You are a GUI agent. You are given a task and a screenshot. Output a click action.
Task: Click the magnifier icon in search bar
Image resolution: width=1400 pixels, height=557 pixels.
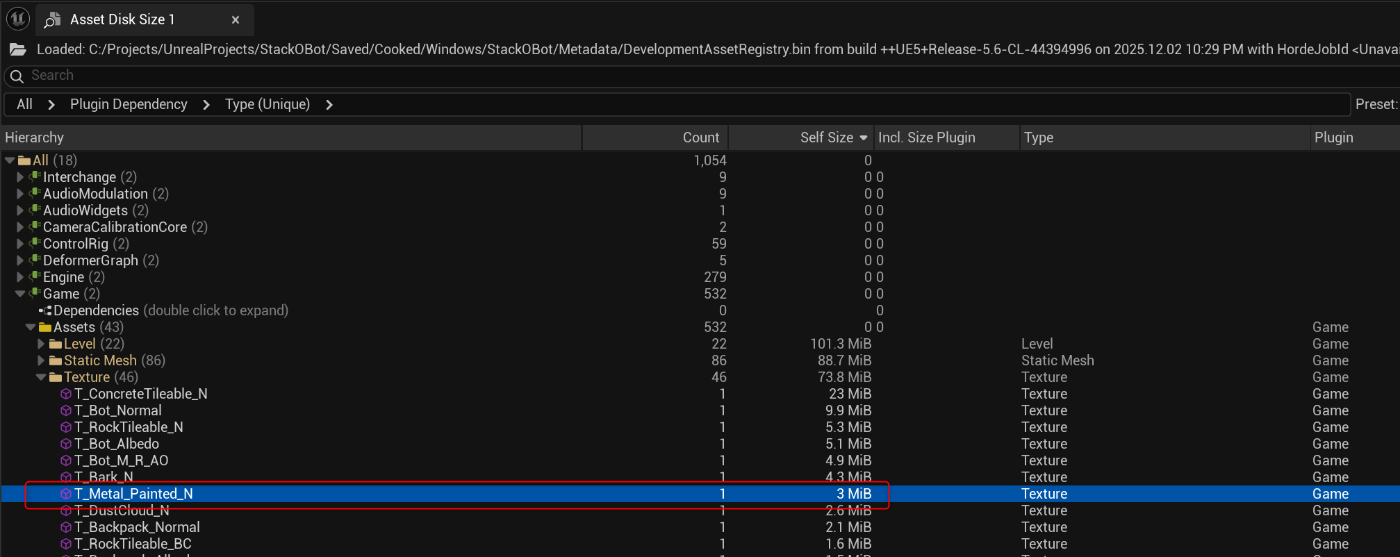tap(16, 76)
